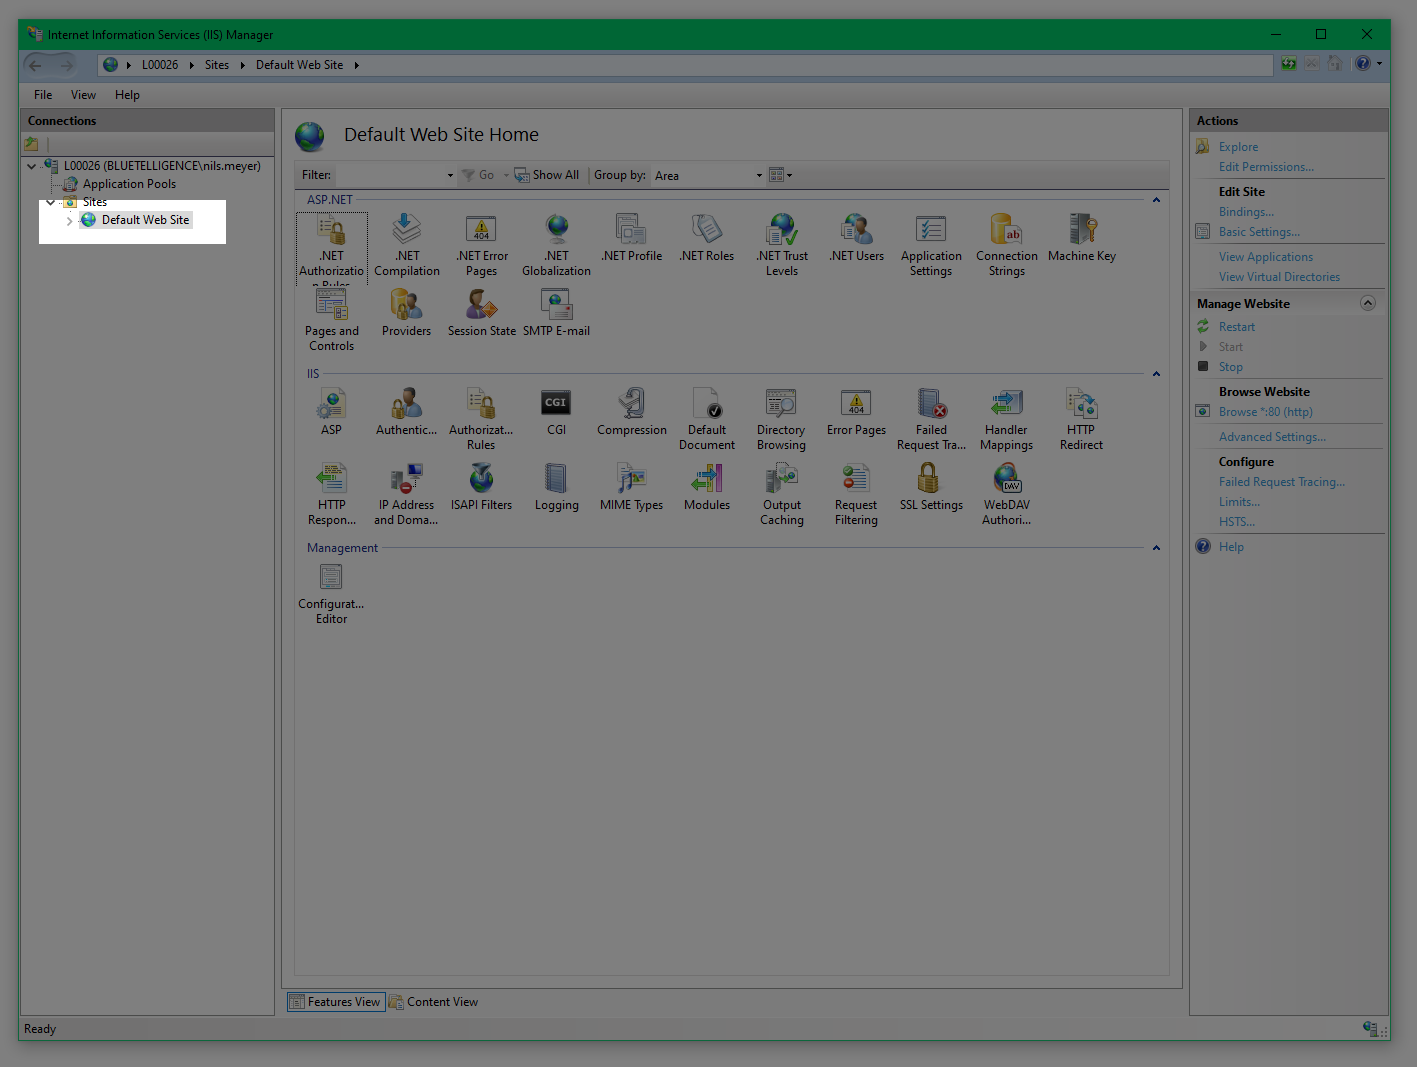This screenshot has height=1067, width=1417.
Task: Open the Authentication feature icon
Action: click(x=406, y=404)
